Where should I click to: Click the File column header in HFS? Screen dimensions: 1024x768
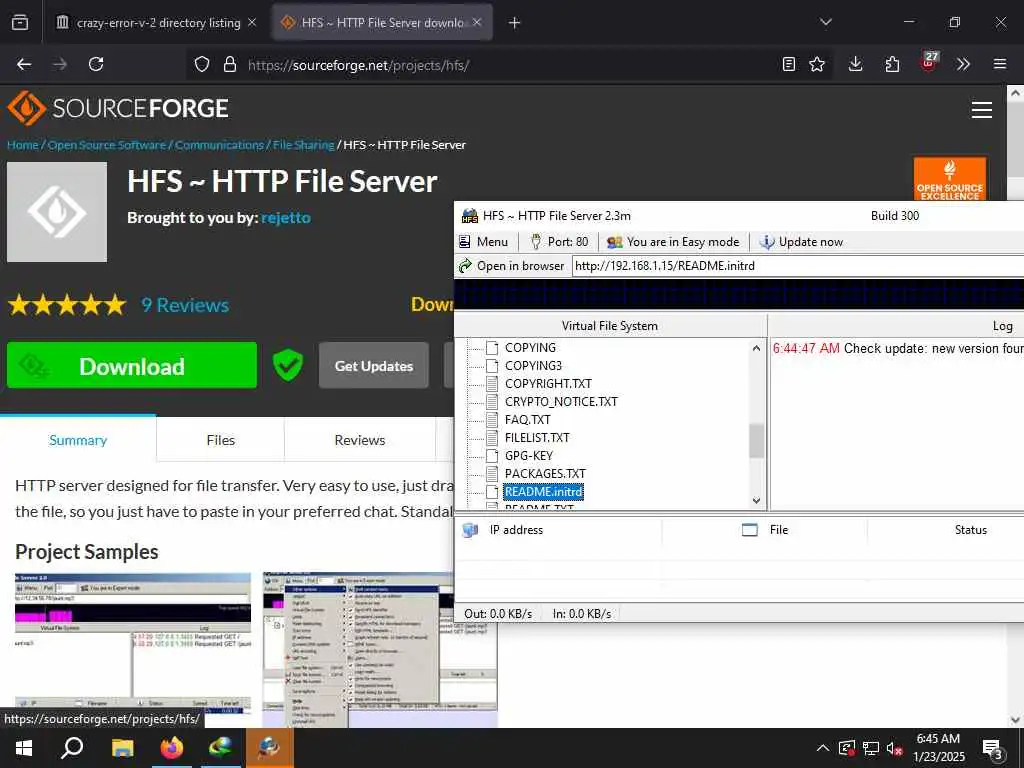coord(765,530)
